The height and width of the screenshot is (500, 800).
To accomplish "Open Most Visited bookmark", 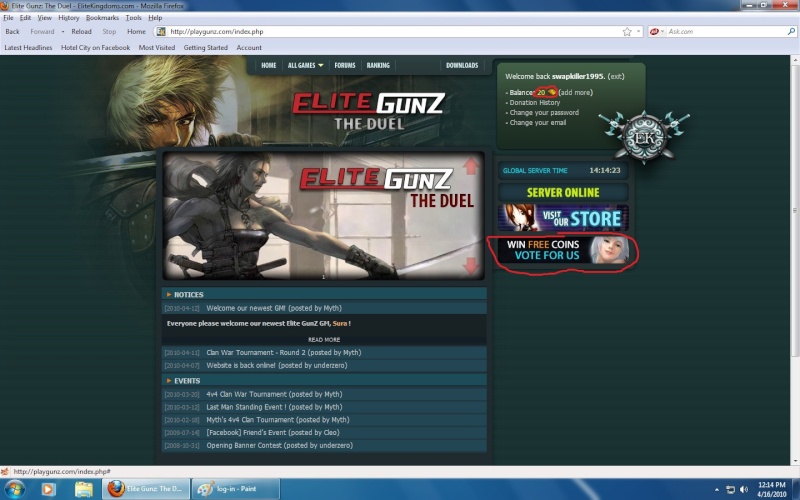I will [157, 47].
